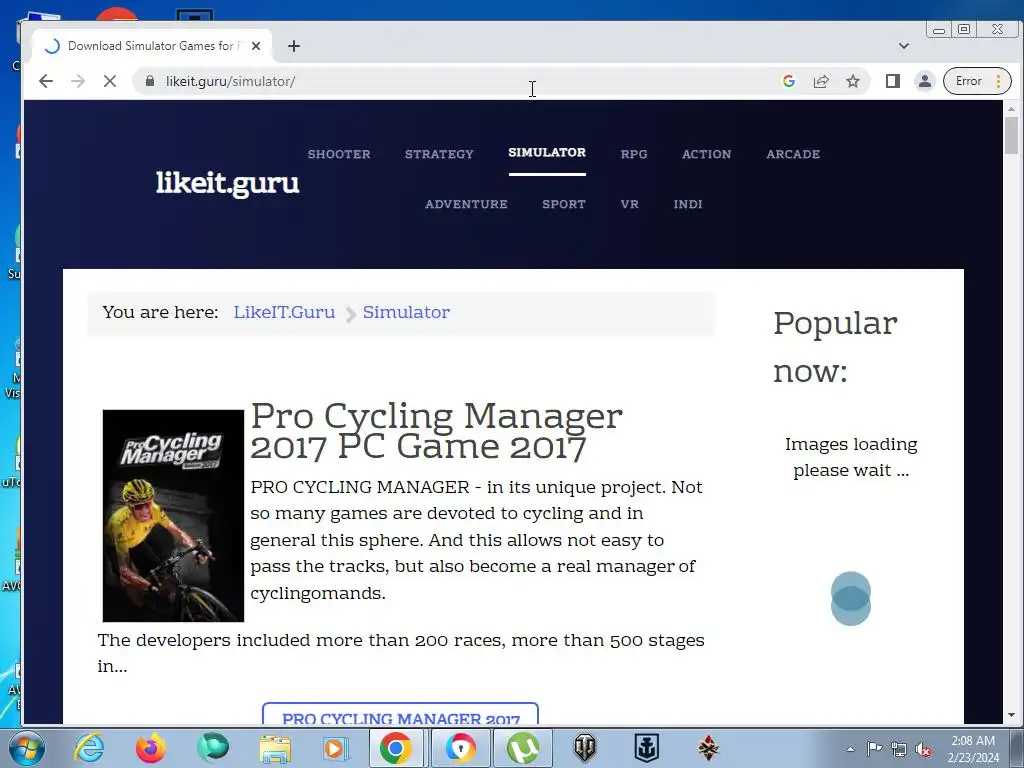Click the Pro Cycling Manager cover image

173,516
